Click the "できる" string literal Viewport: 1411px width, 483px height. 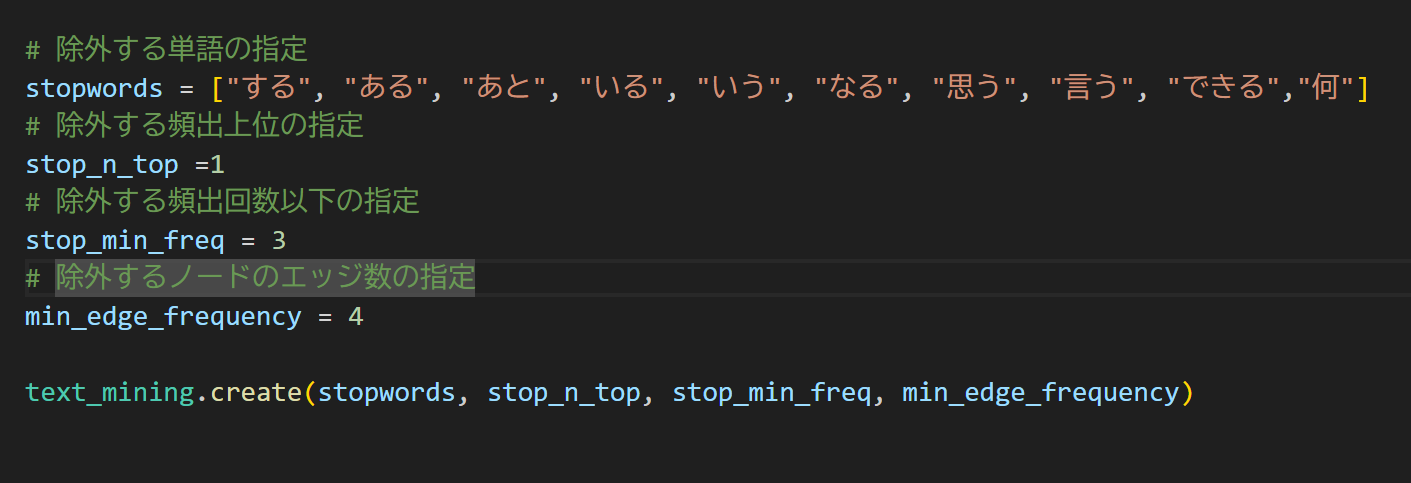pos(1223,88)
